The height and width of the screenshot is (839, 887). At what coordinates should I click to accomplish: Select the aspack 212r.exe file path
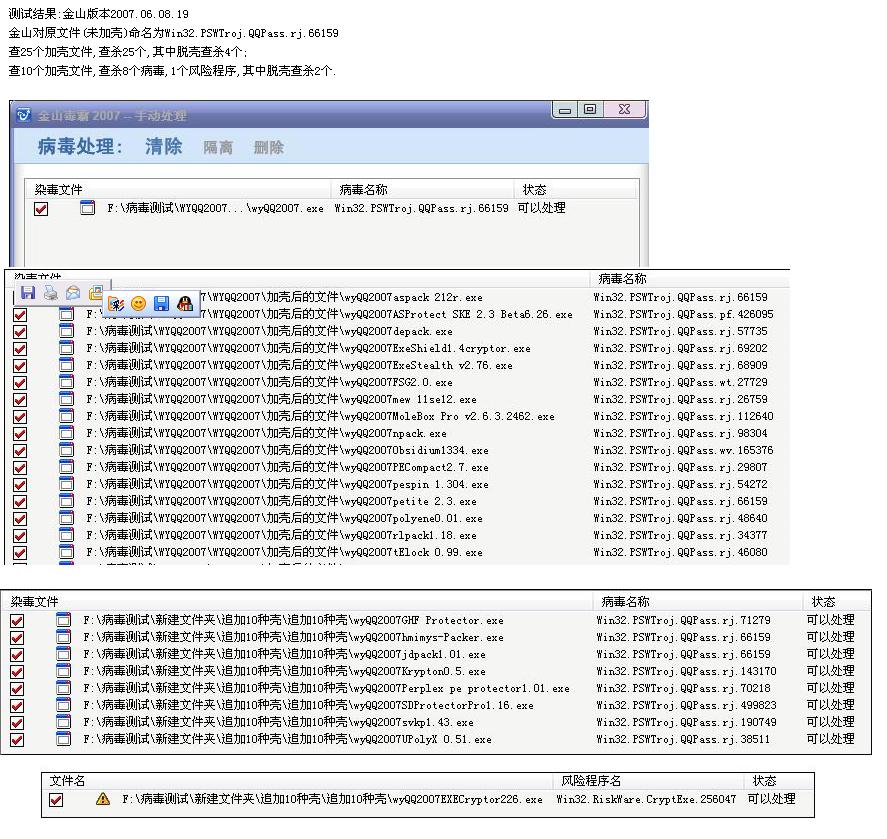(x=343, y=297)
